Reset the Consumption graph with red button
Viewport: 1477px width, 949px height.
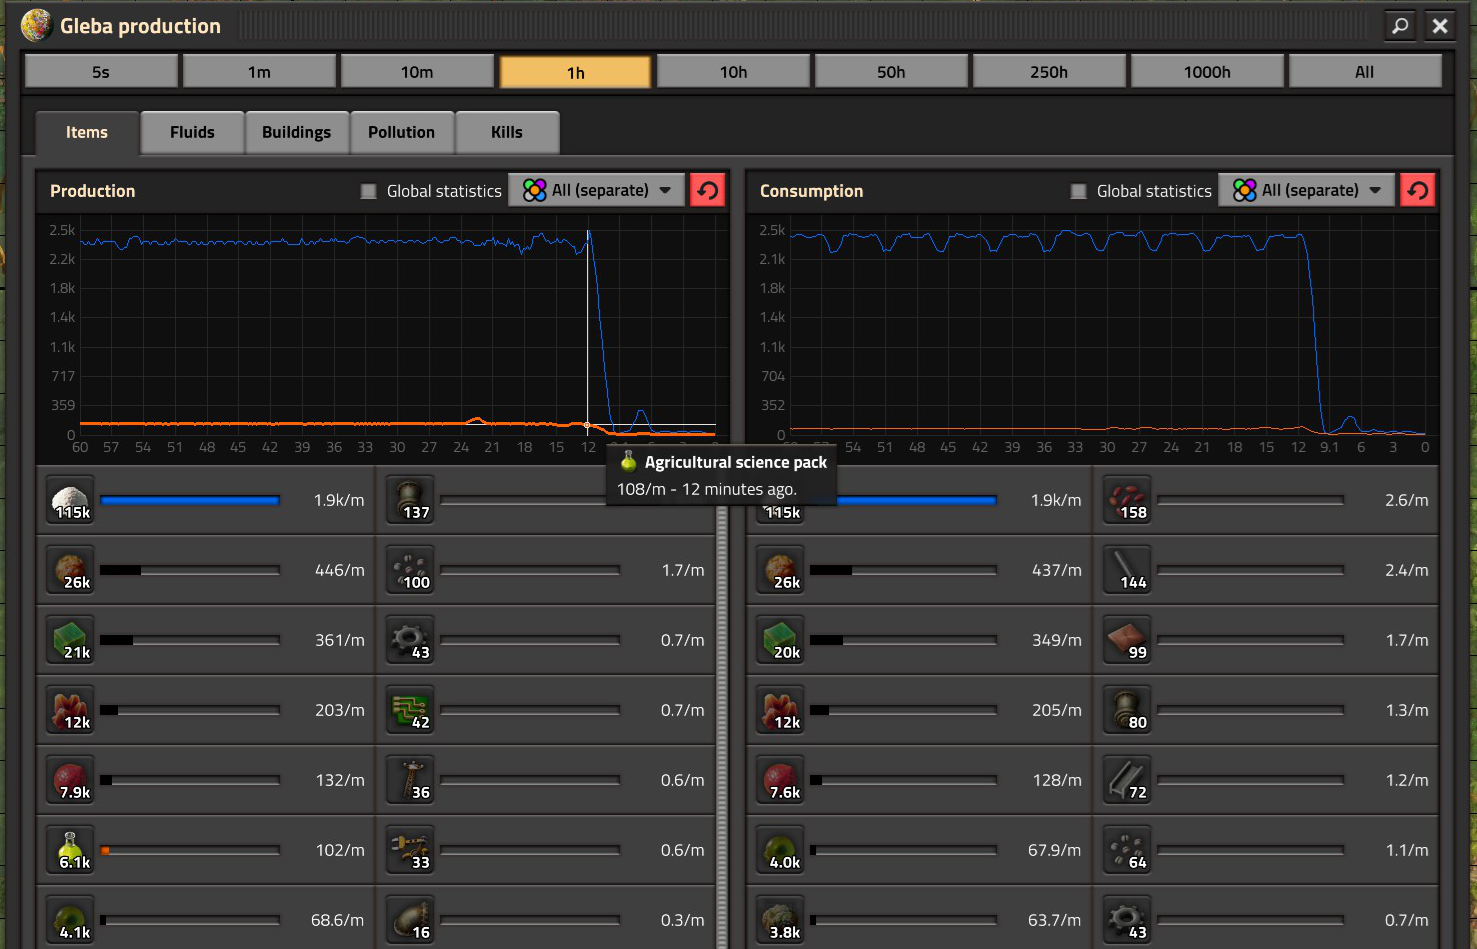(x=1418, y=190)
